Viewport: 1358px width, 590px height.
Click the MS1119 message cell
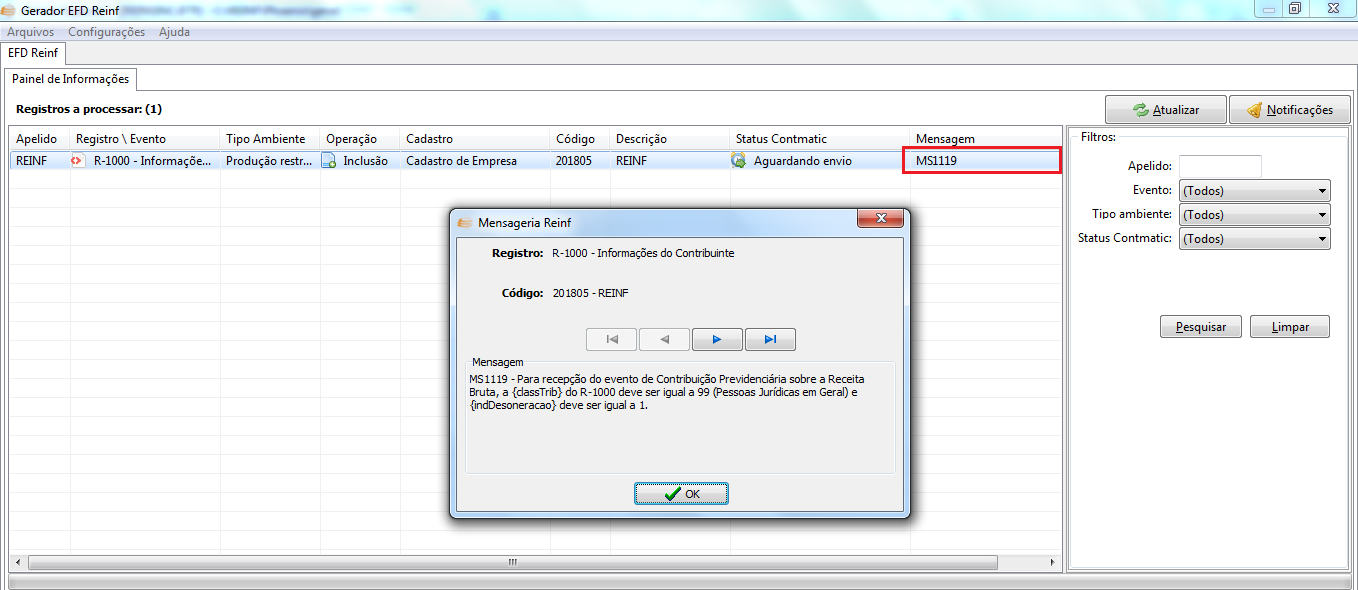pos(982,160)
